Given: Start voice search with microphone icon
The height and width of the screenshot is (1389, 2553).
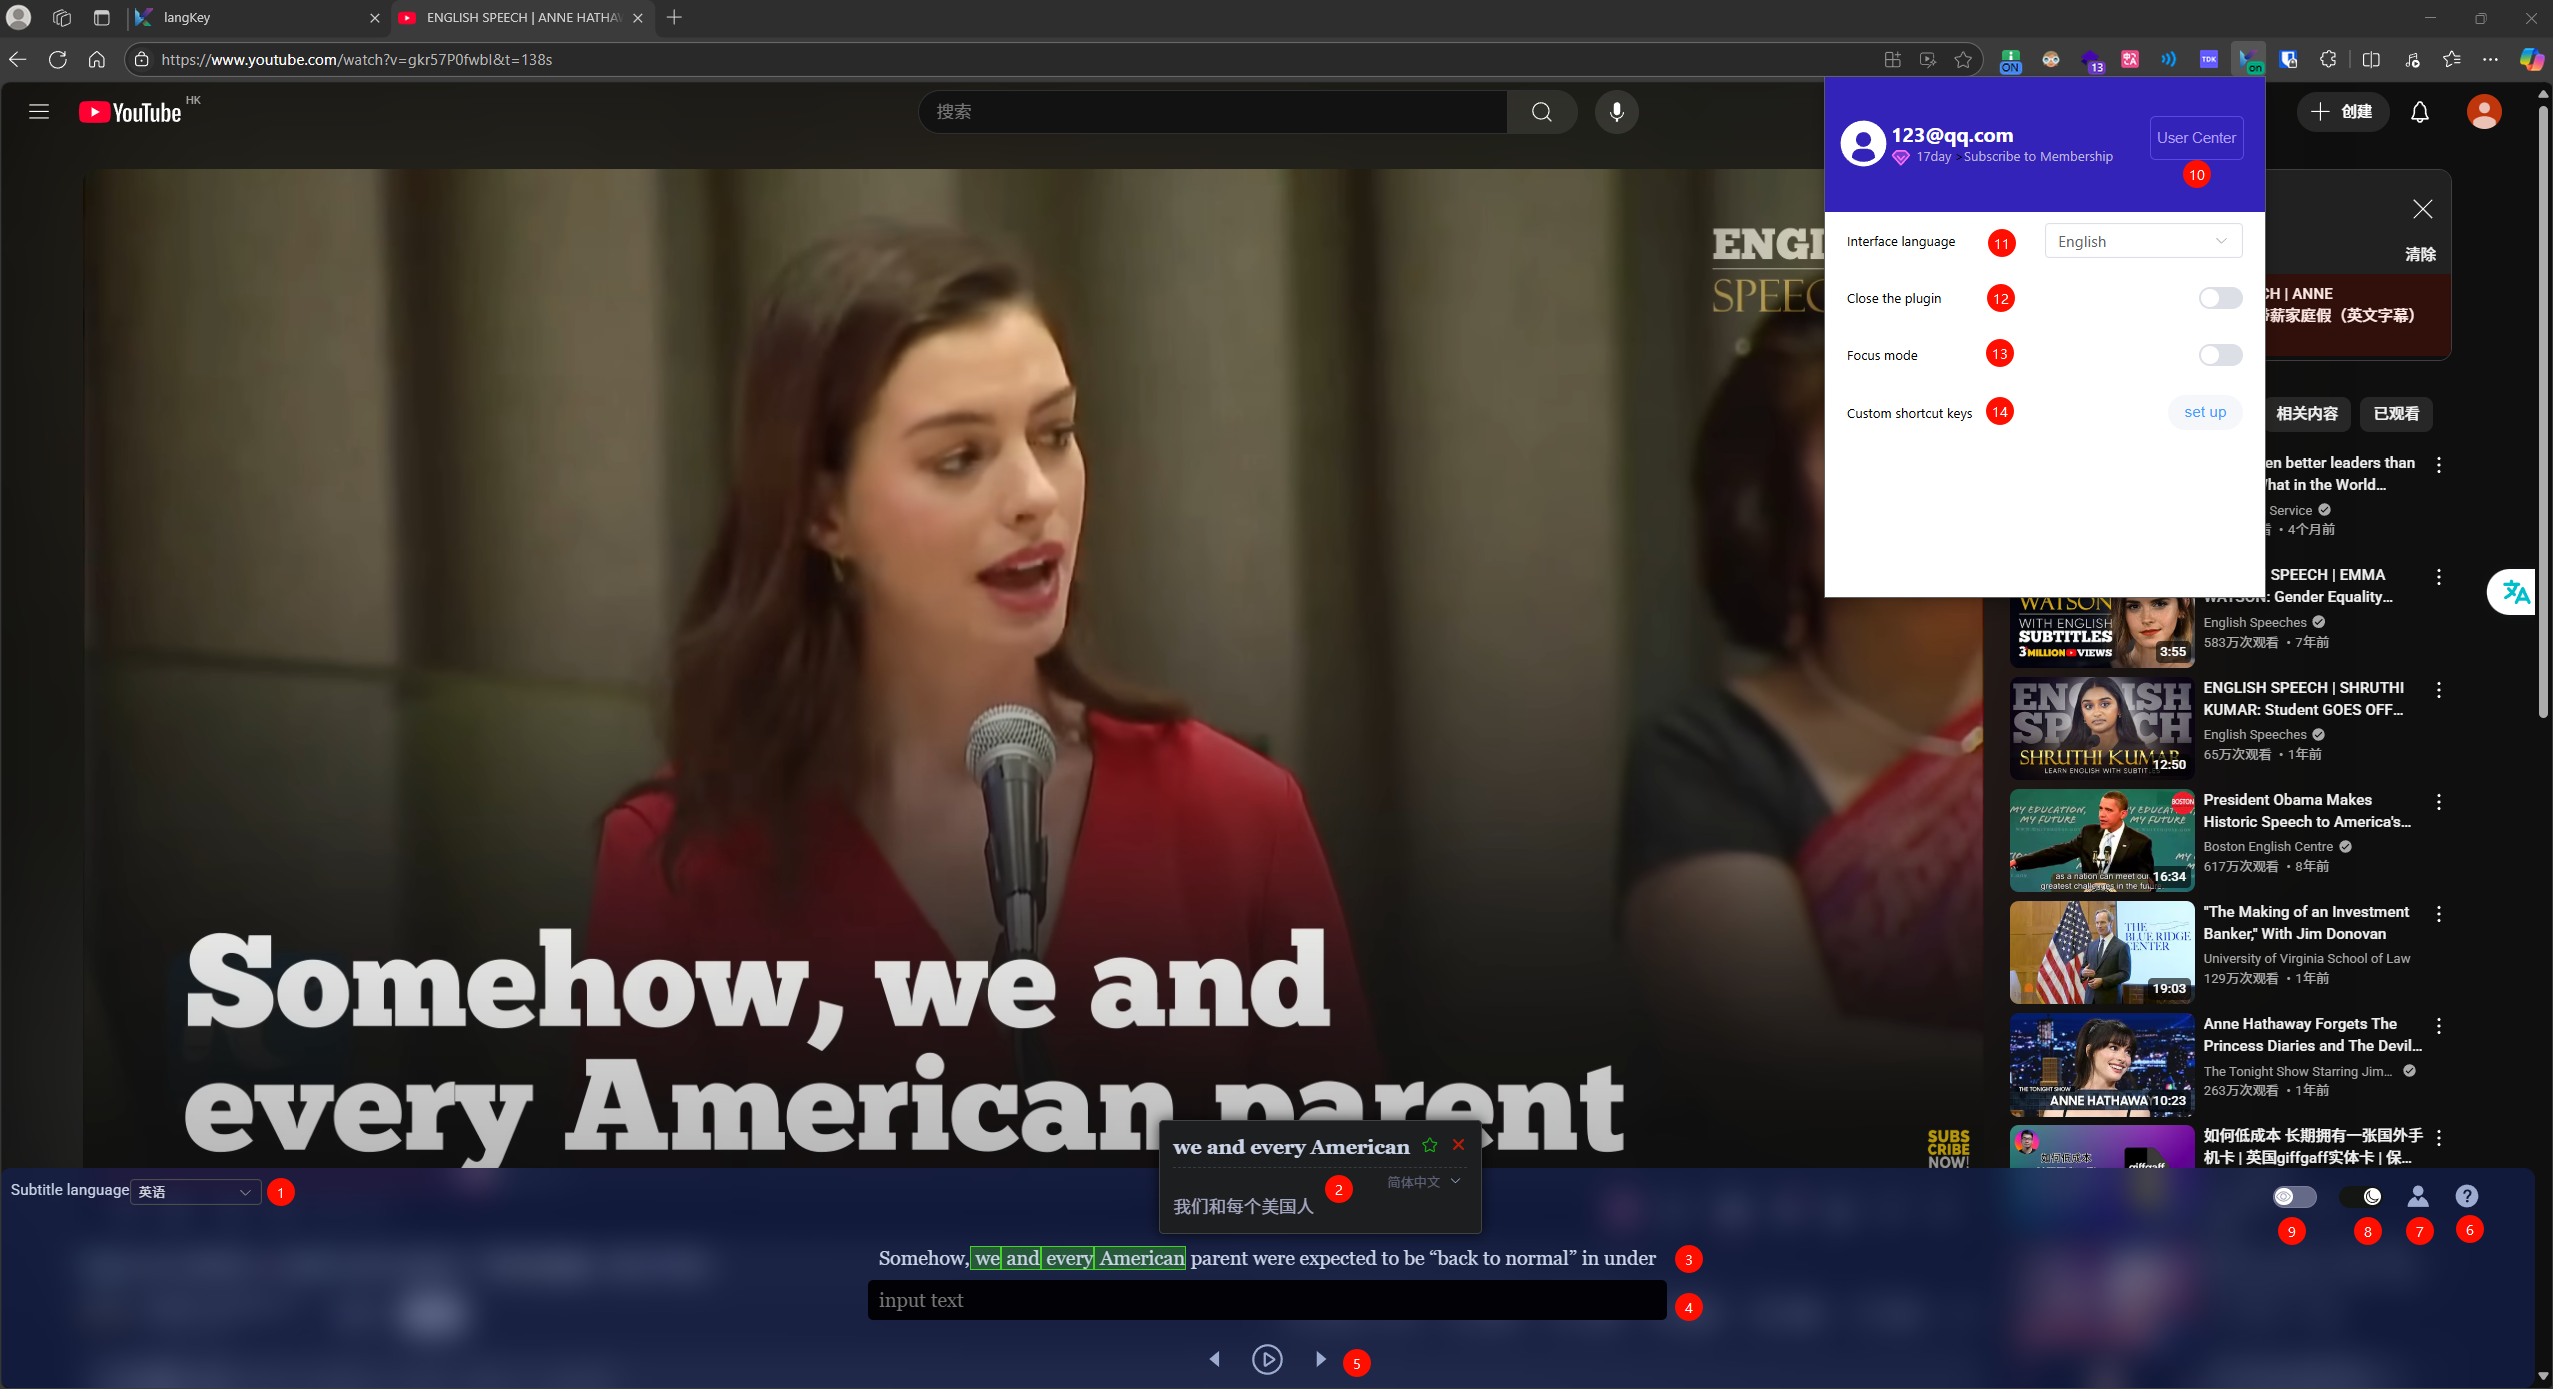Looking at the screenshot, I should tap(1616, 112).
